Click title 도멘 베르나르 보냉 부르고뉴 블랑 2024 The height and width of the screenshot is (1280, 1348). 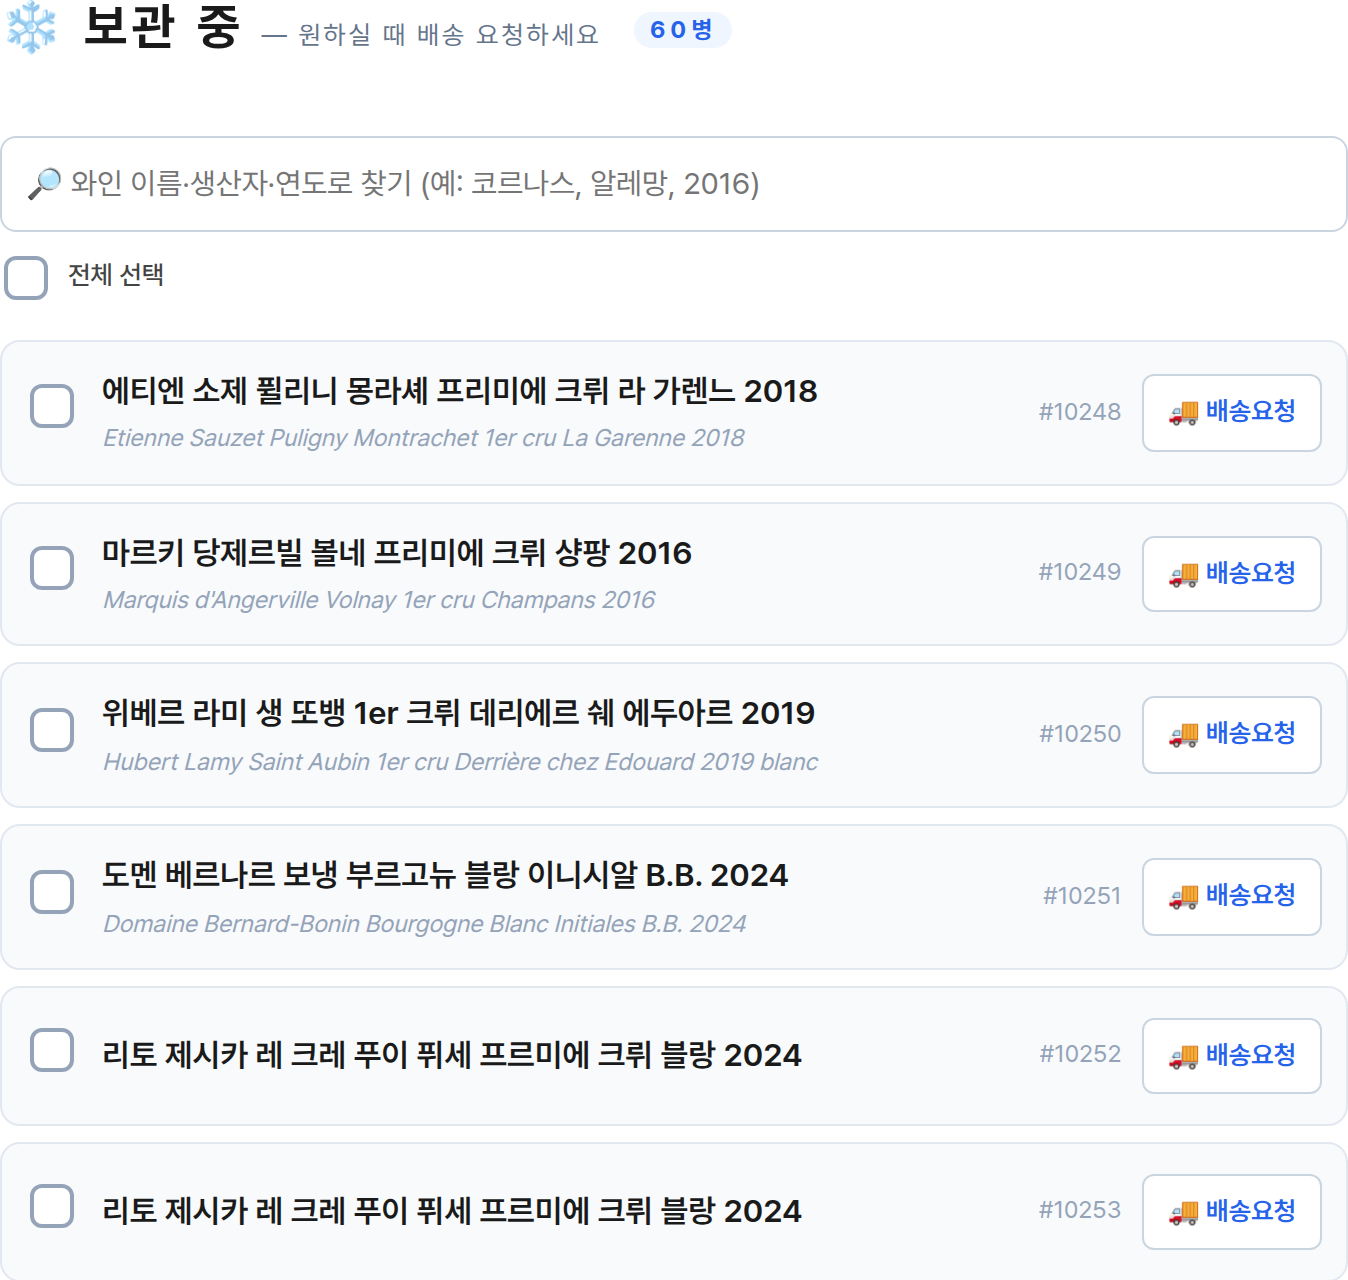click(x=445, y=875)
